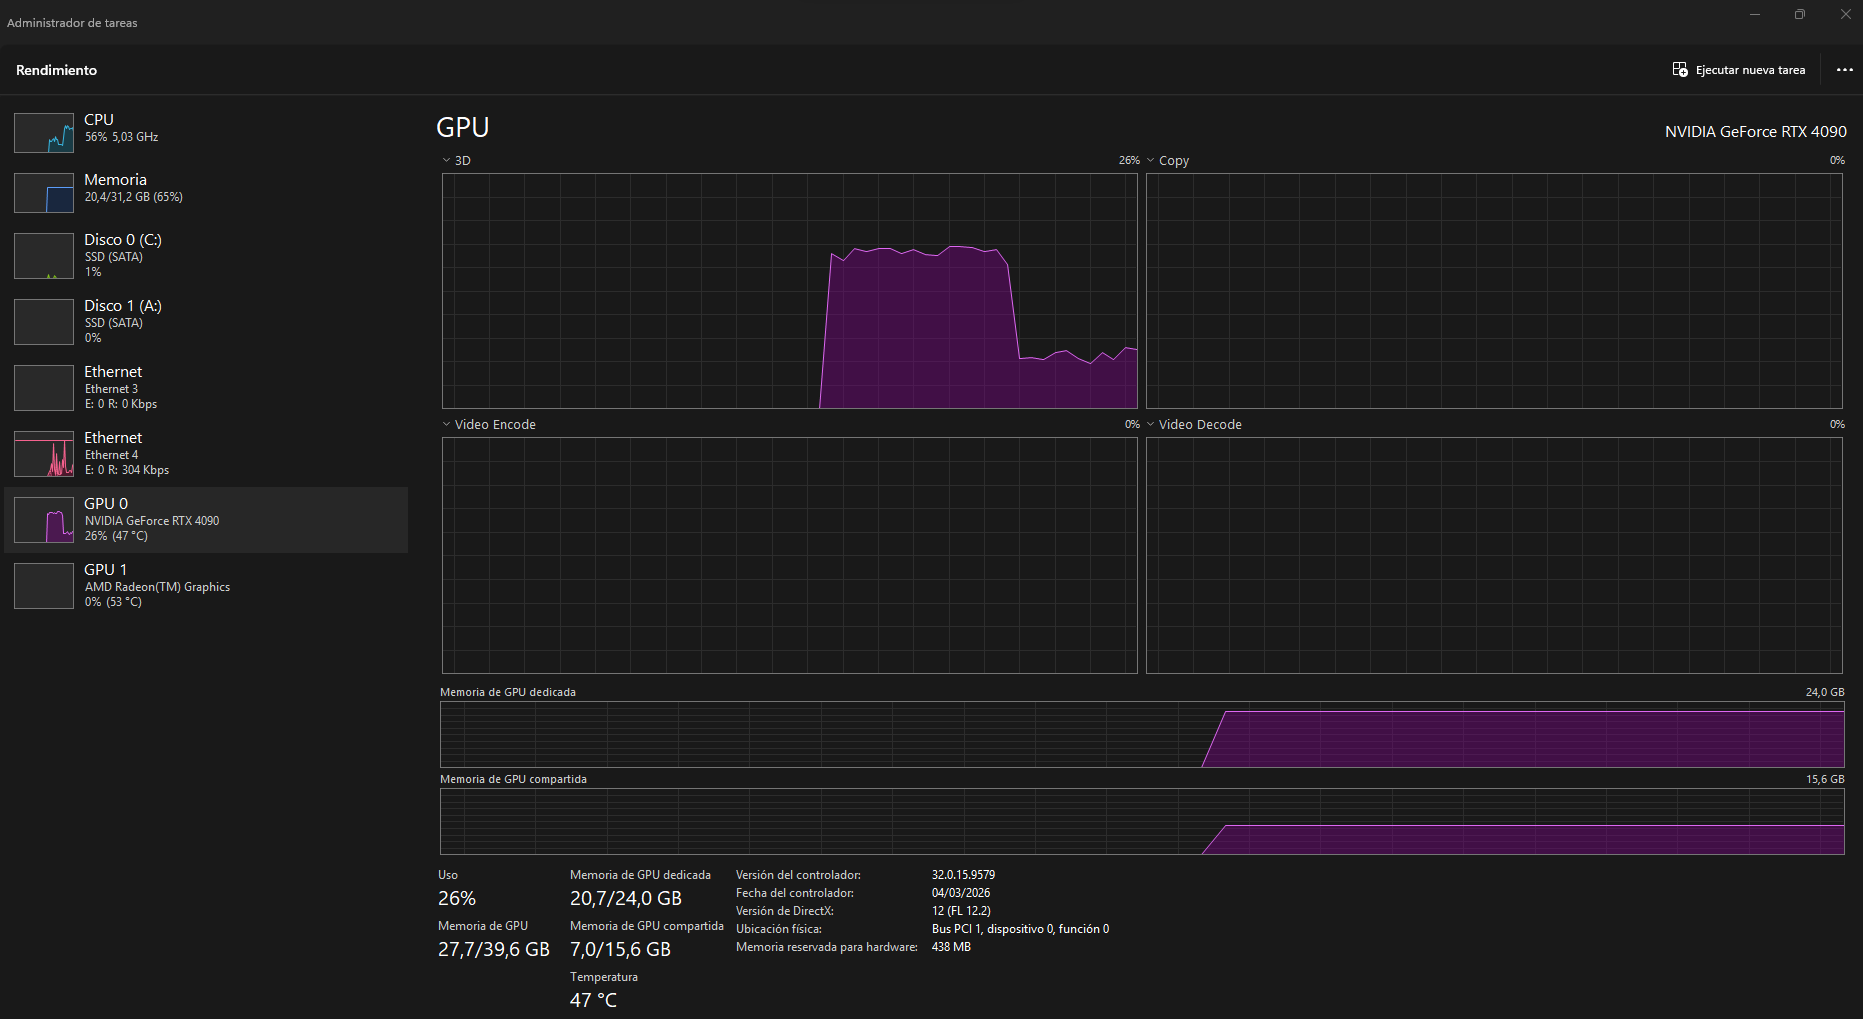Click the Memoria entry title in sidebar
Screen dimensions: 1863x1019
coord(115,180)
